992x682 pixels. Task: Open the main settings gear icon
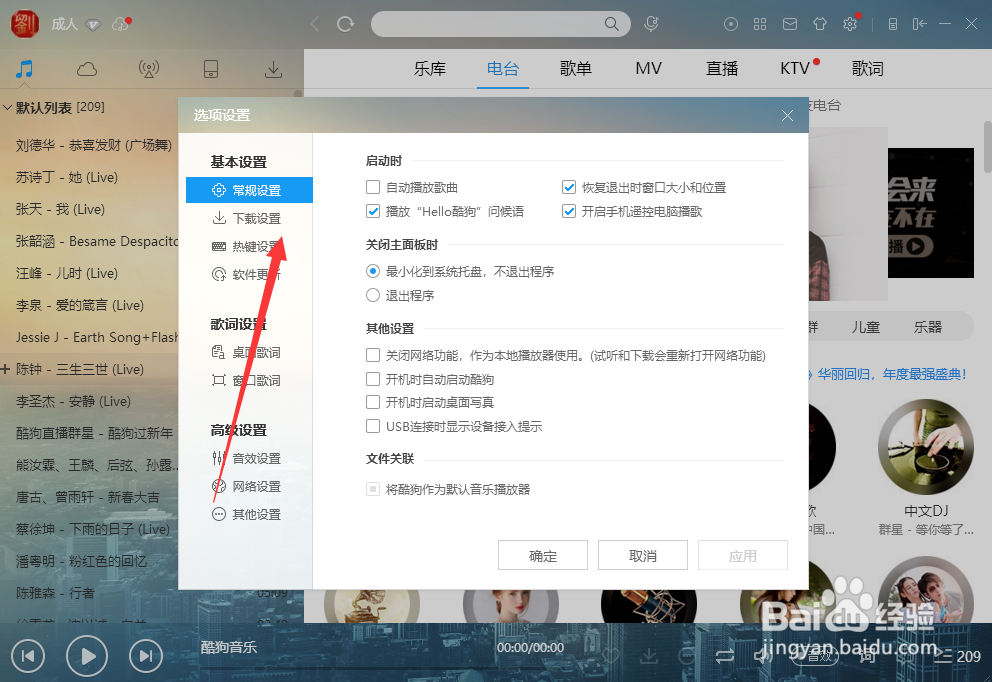pyautogui.click(x=850, y=24)
